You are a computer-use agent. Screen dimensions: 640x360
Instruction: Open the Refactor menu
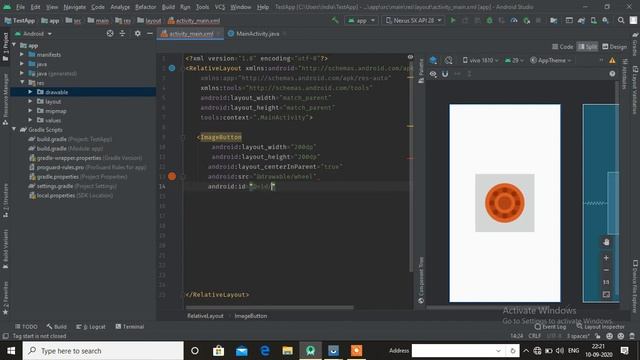[x=145, y=7]
